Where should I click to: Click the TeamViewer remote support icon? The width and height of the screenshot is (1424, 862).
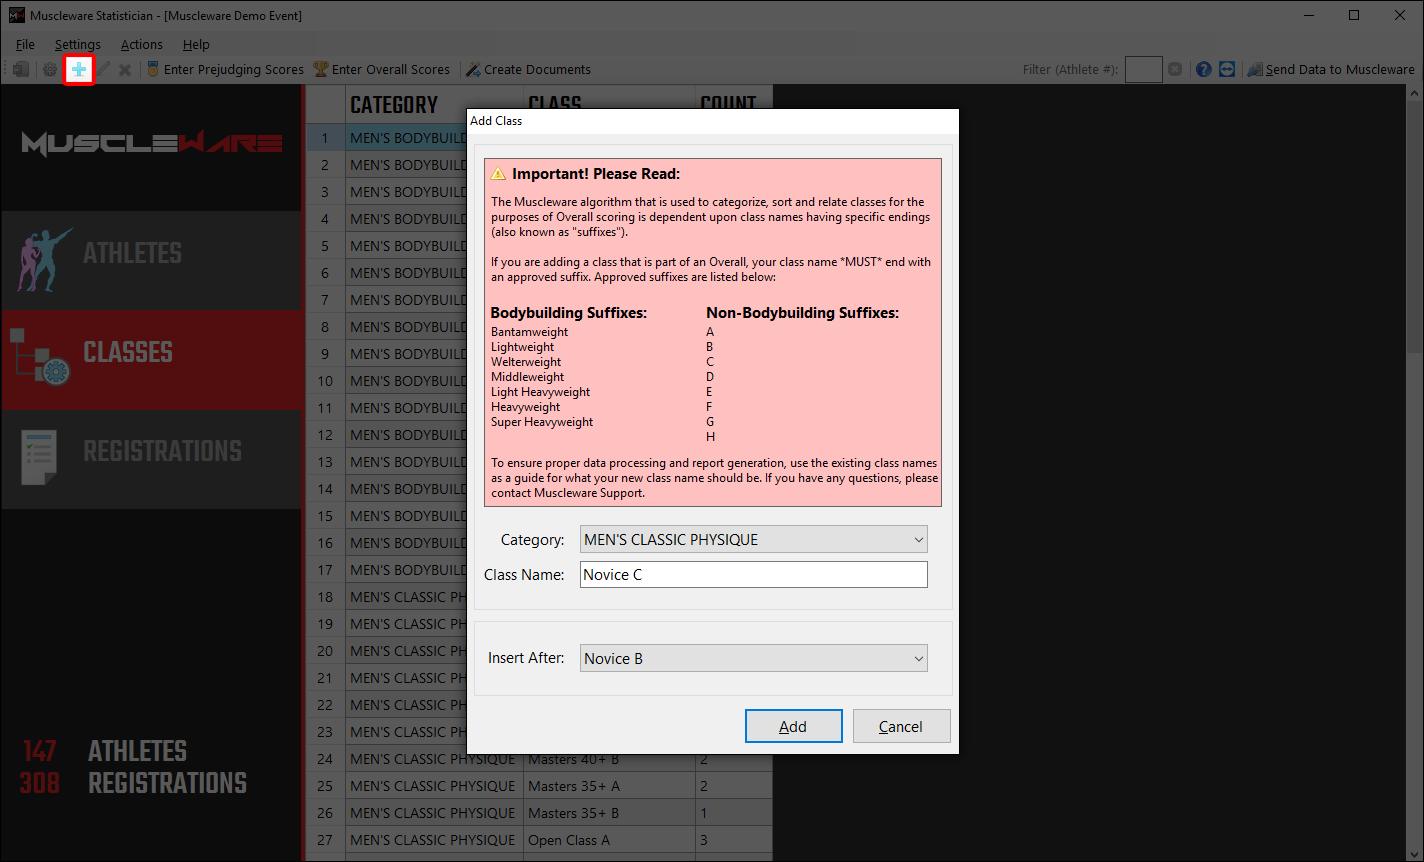point(1227,70)
